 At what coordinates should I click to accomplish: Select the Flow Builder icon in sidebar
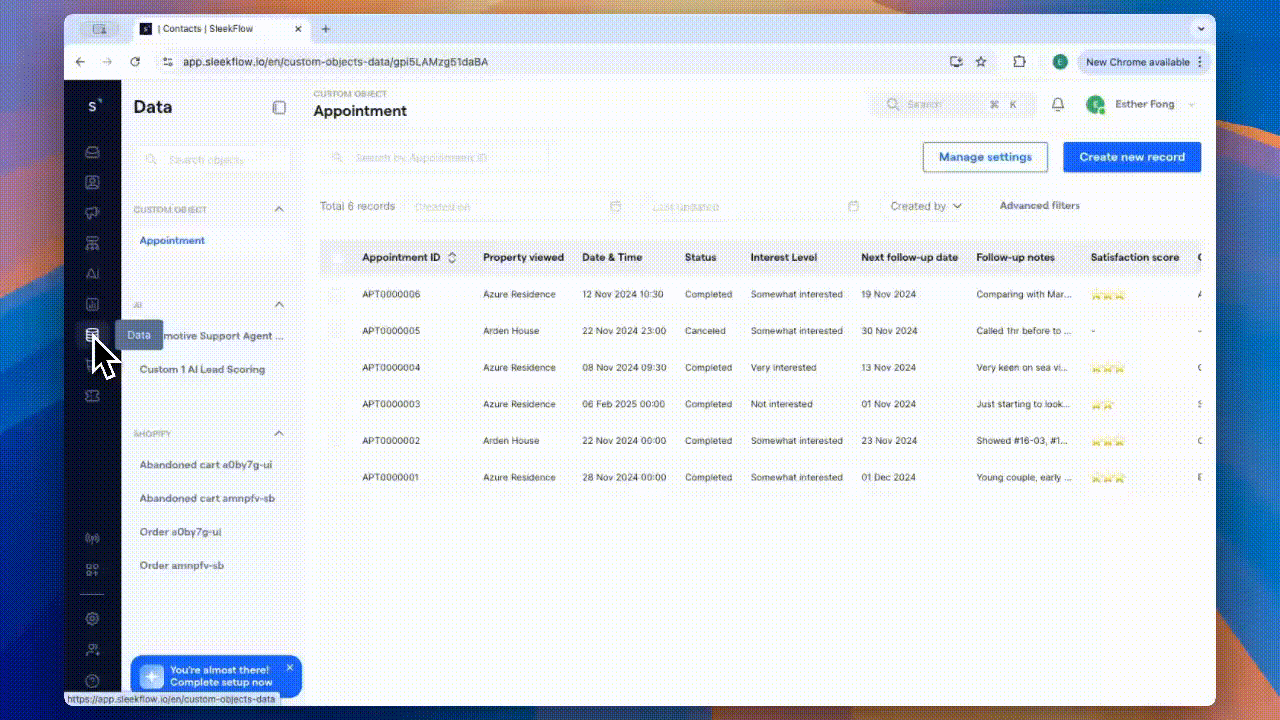(92, 242)
